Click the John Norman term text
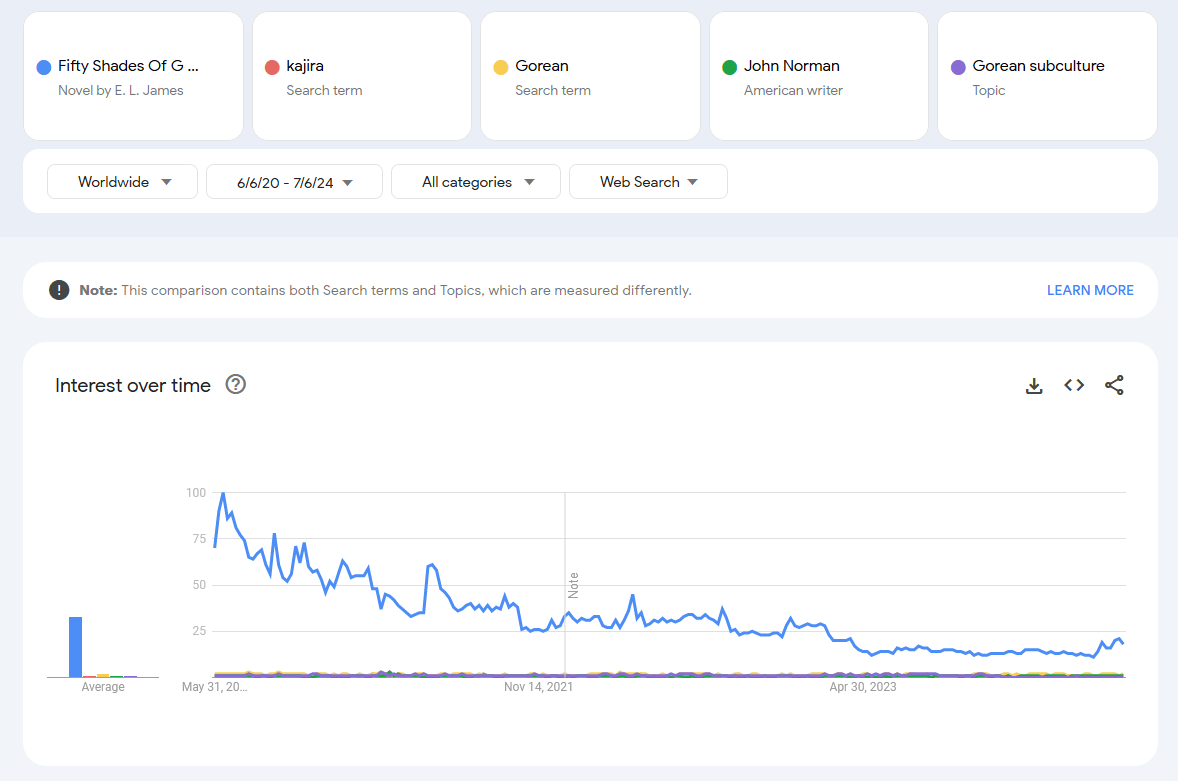Viewport: 1178px width, 781px height. tap(791, 66)
